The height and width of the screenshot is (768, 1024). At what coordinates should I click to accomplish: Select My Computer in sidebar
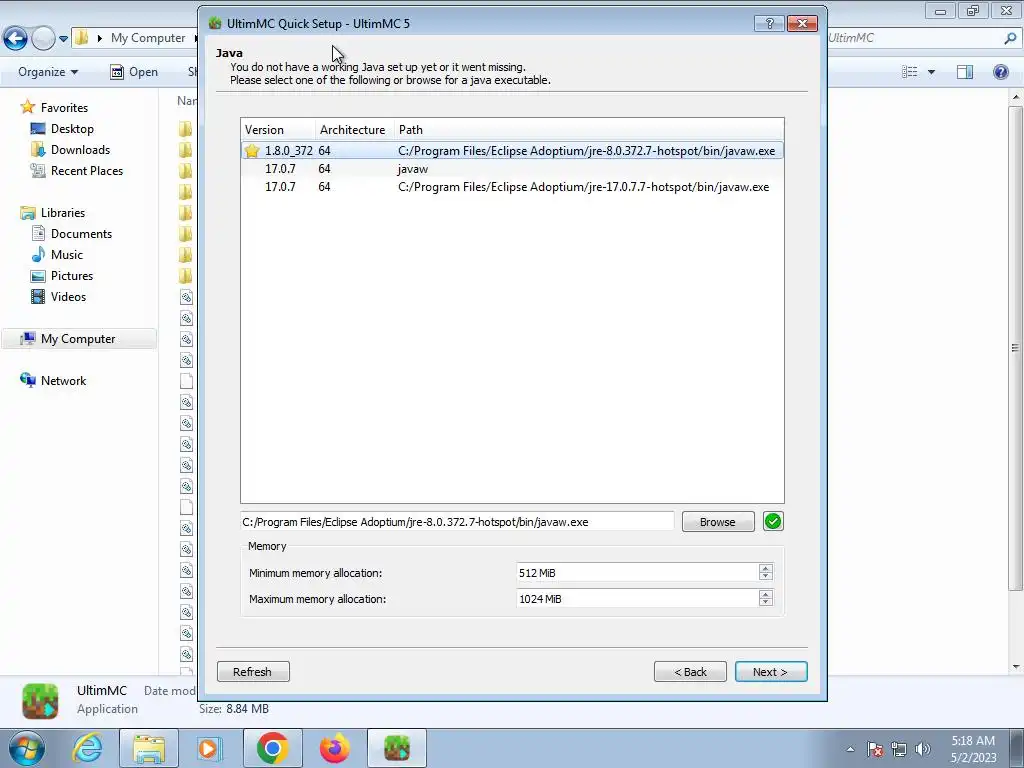point(78,339)
